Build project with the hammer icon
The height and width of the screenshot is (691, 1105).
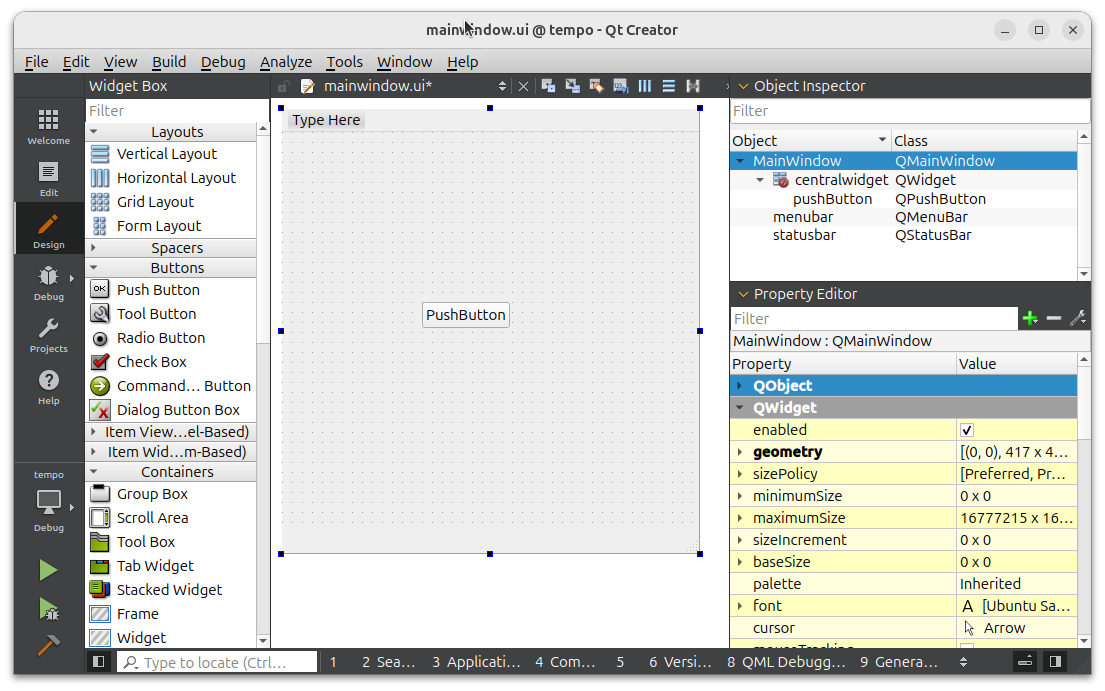48,645
